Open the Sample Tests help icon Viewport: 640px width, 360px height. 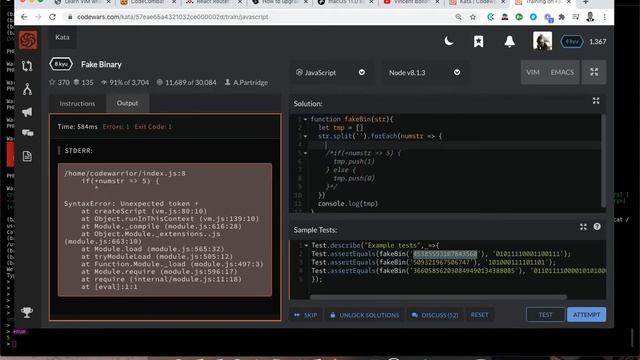(597, 227)
